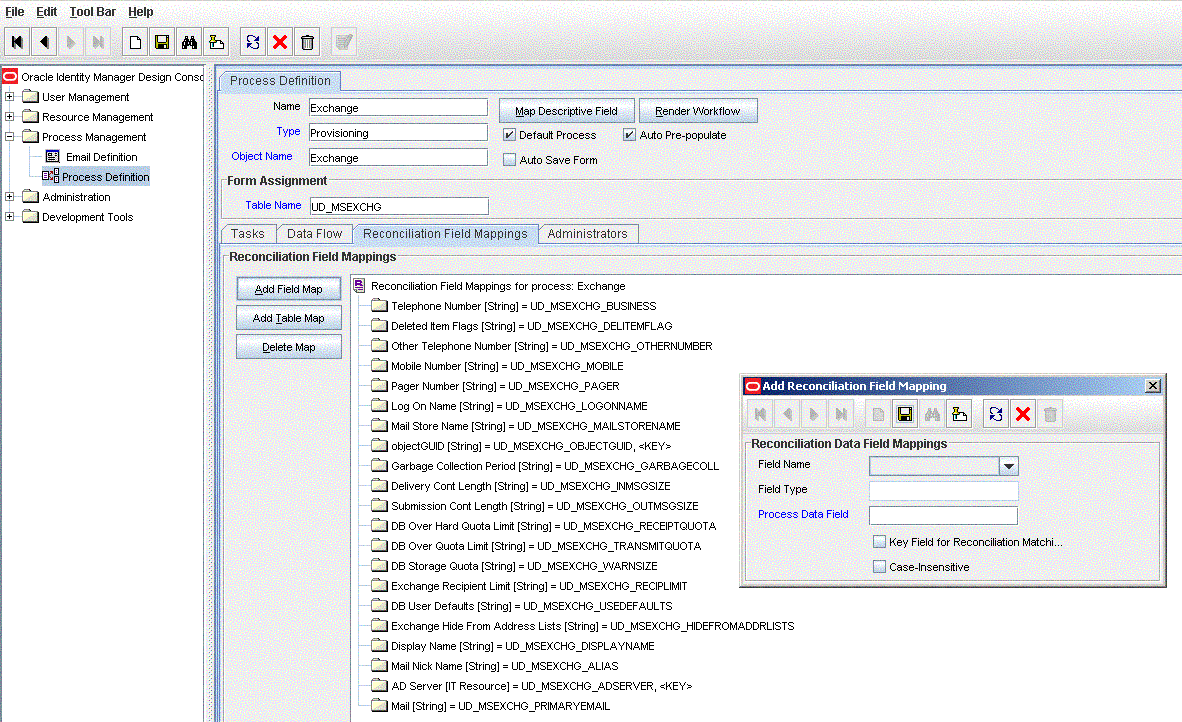Go to first record in main toolbar
Viewport: 1182px width, 722px height.
point(17,42)
